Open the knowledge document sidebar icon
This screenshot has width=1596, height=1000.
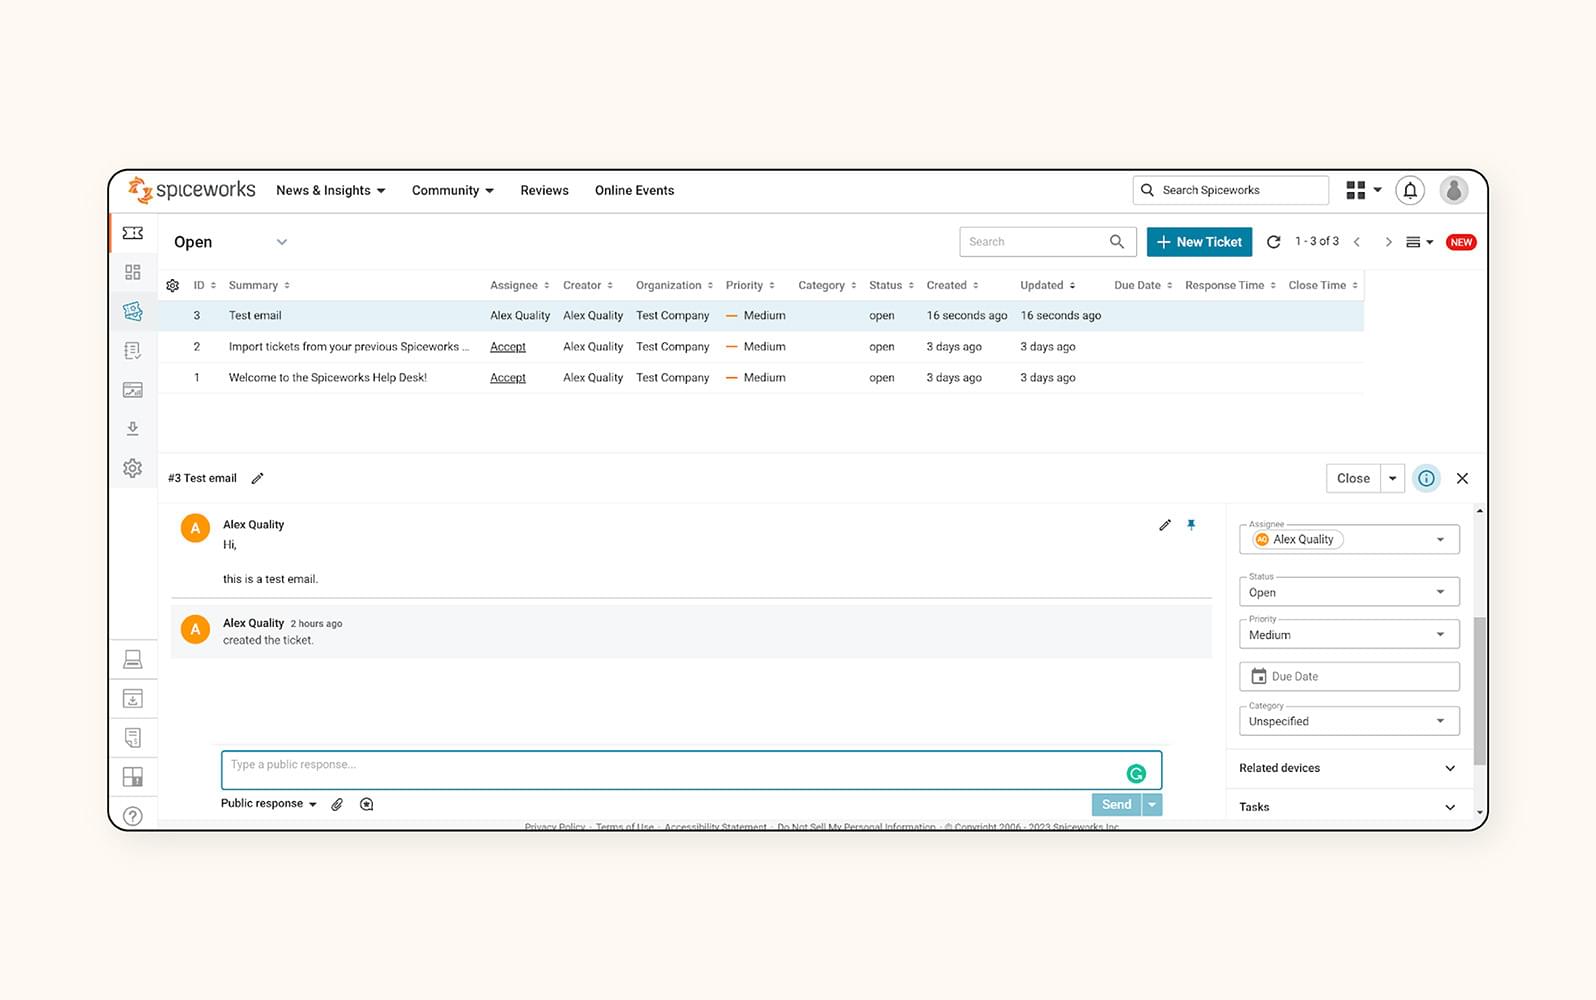(x=133, y=737)
